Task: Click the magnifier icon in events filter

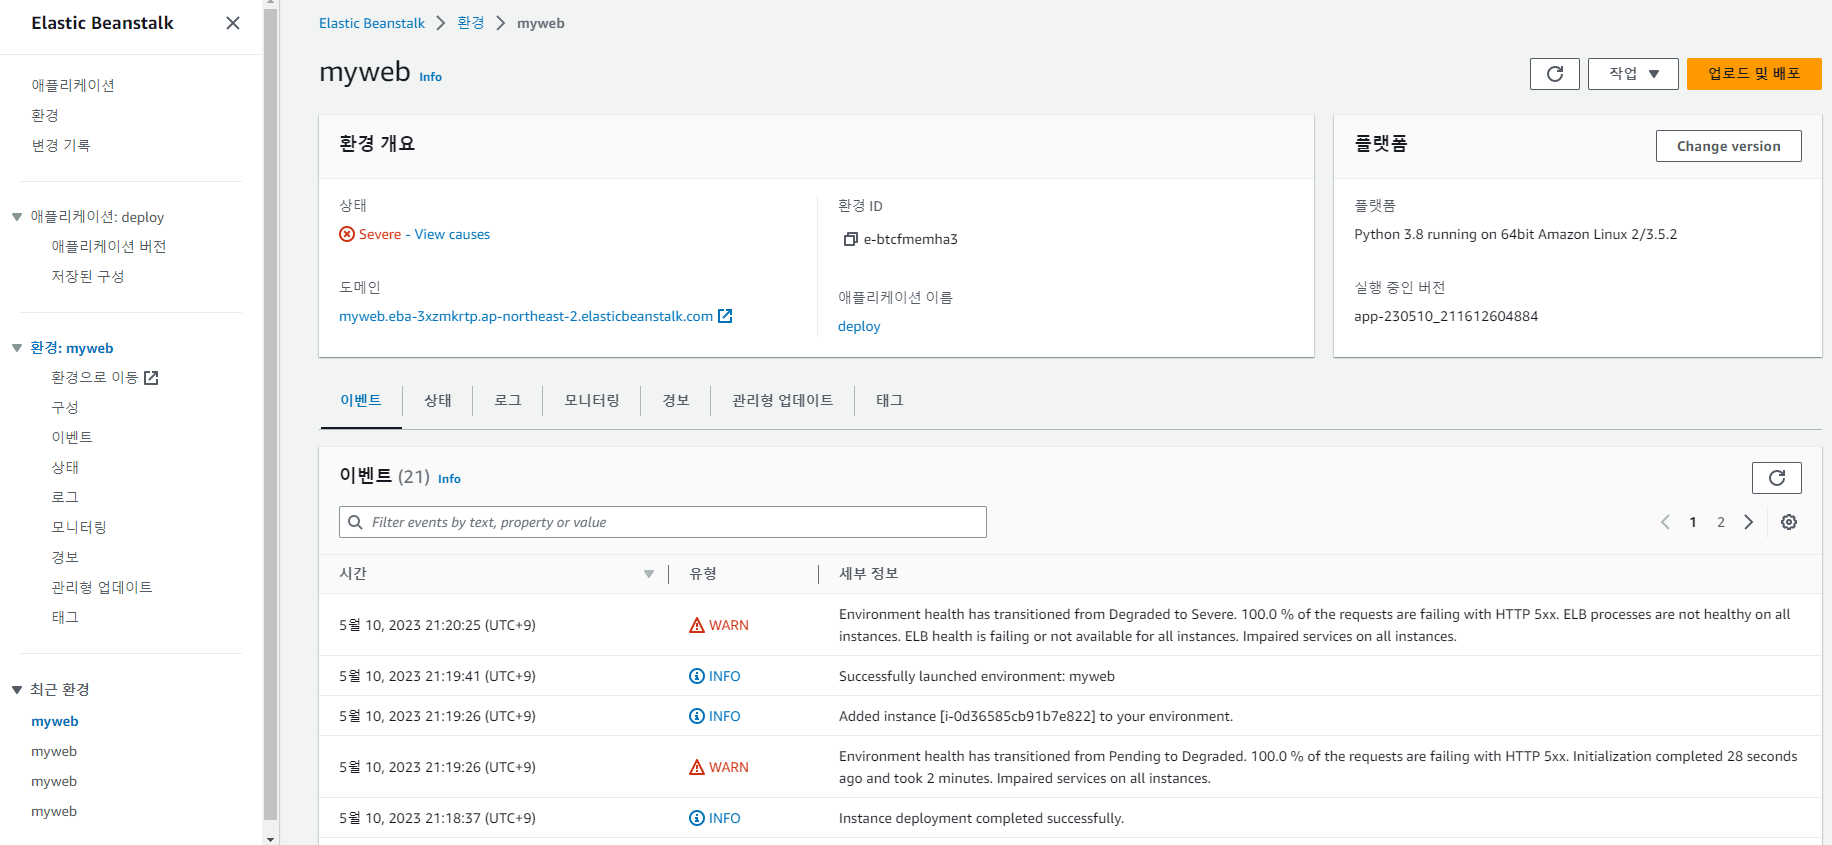Action: (x=355, y=522)
